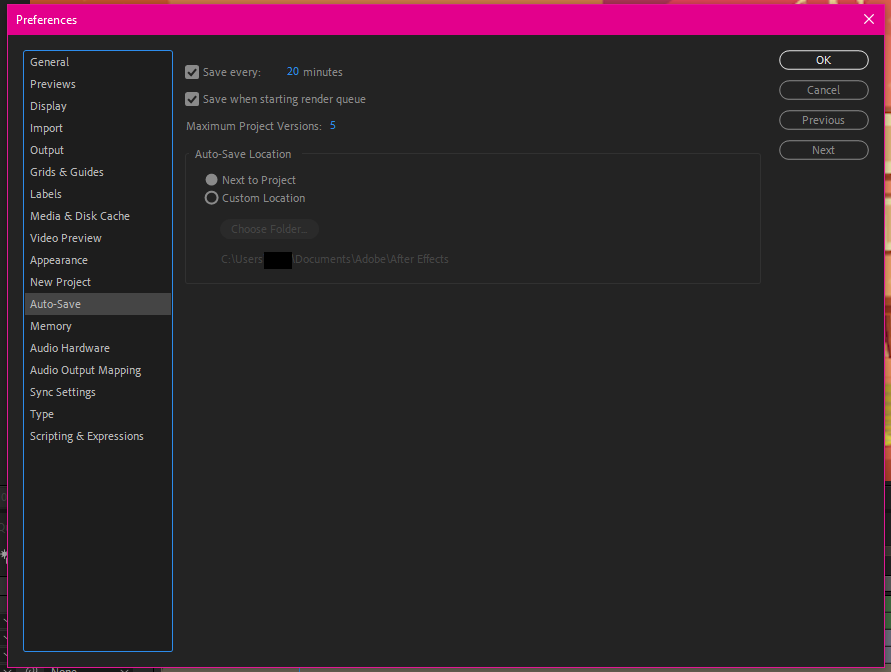Open Scripting & Expressions preferences
Screen dimensions: 891x672
click(x=87, y=435)
